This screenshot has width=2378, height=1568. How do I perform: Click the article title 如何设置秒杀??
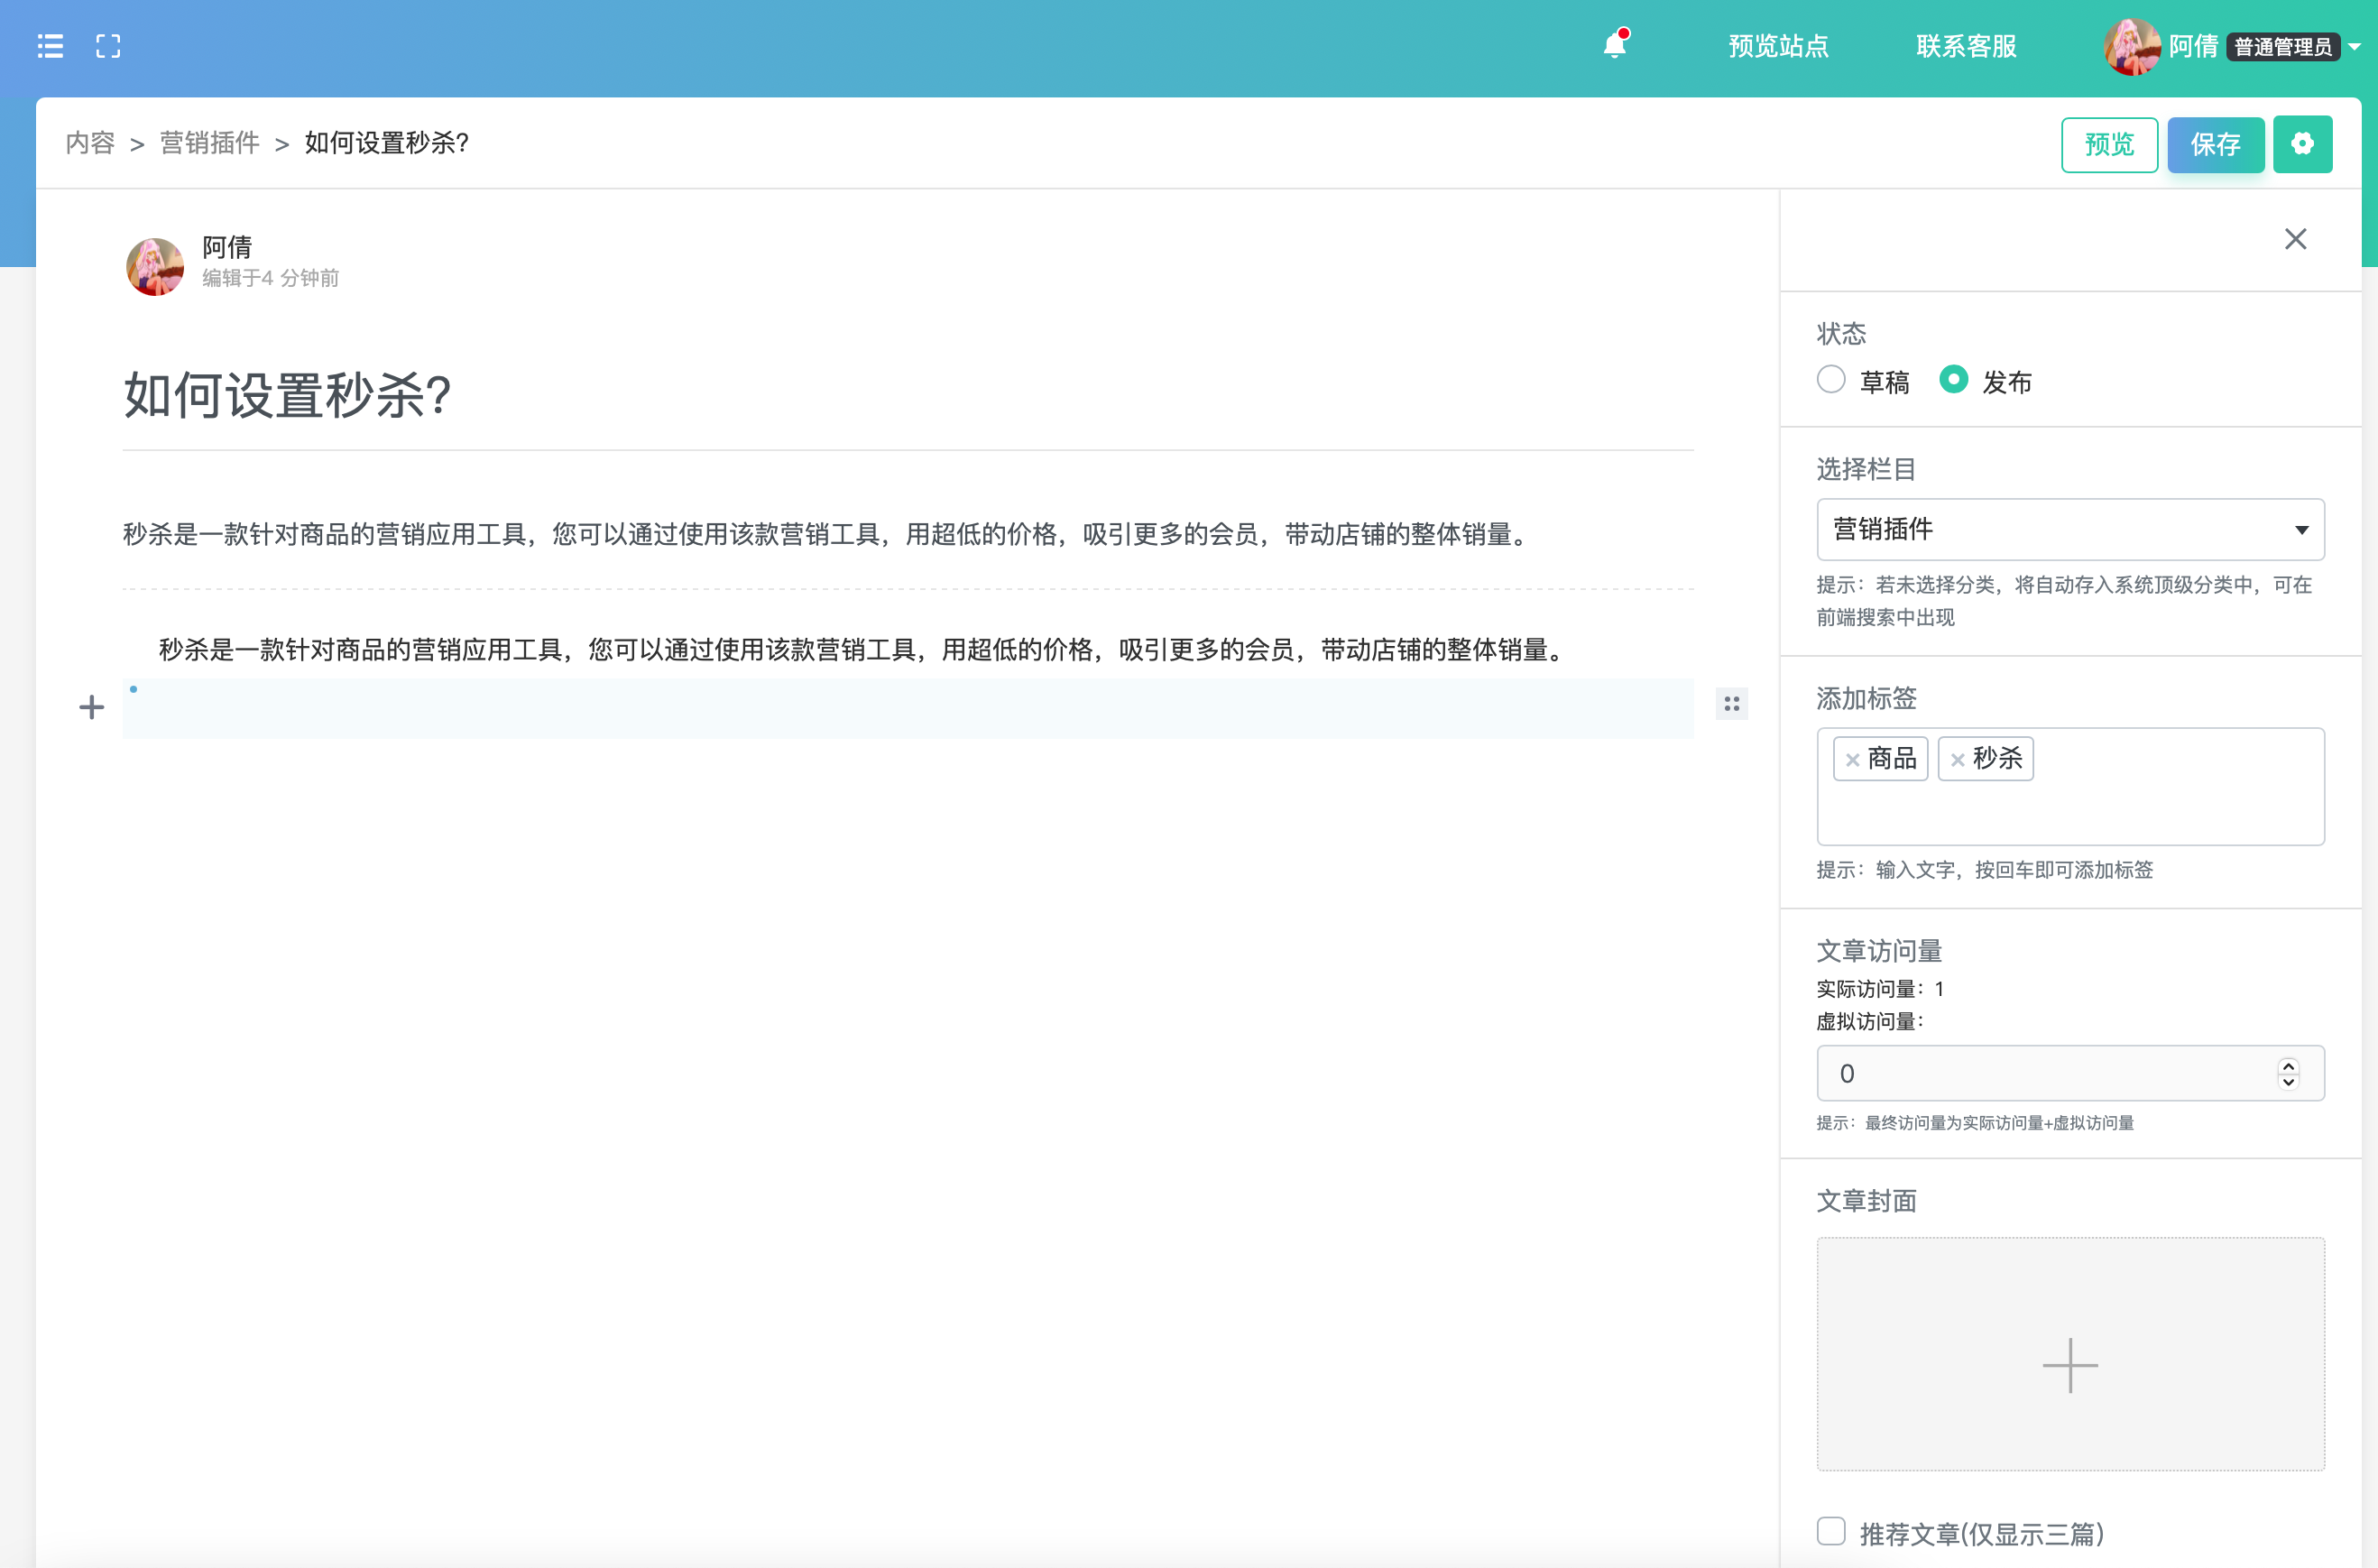pos(287,395)
